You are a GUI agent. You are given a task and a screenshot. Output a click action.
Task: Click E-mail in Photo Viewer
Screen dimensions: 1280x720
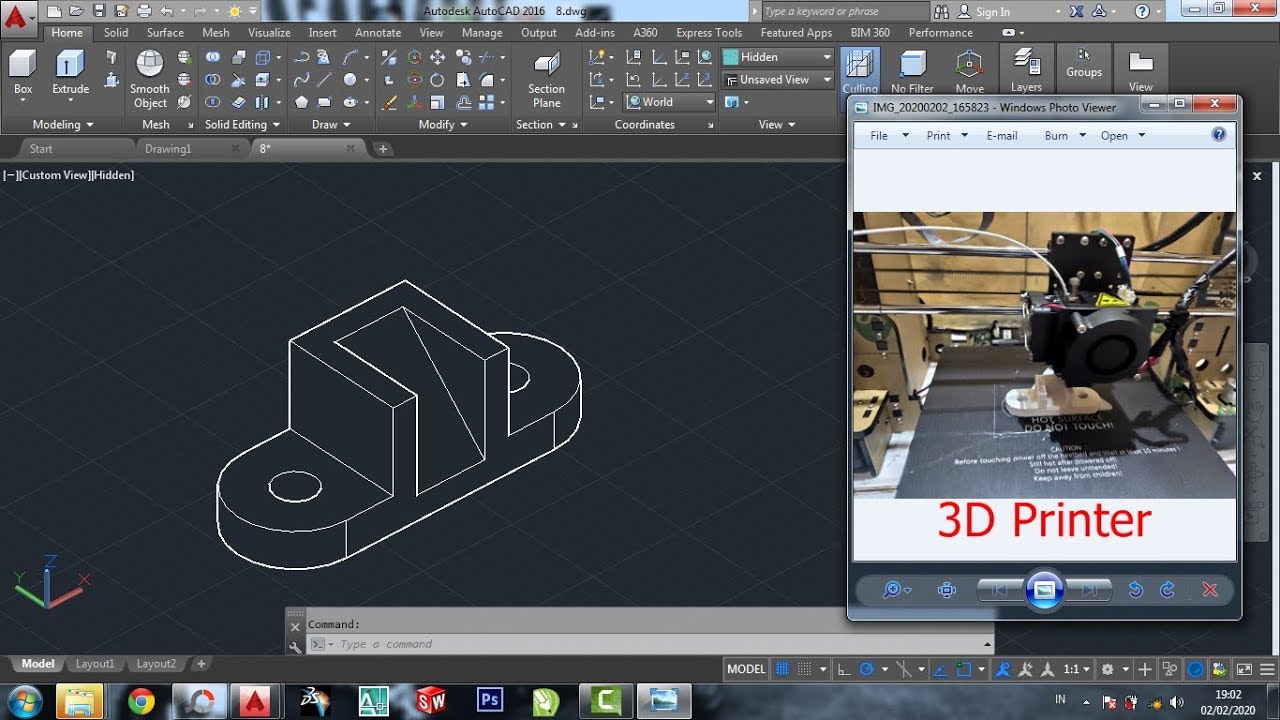[x=1002, y=135]
